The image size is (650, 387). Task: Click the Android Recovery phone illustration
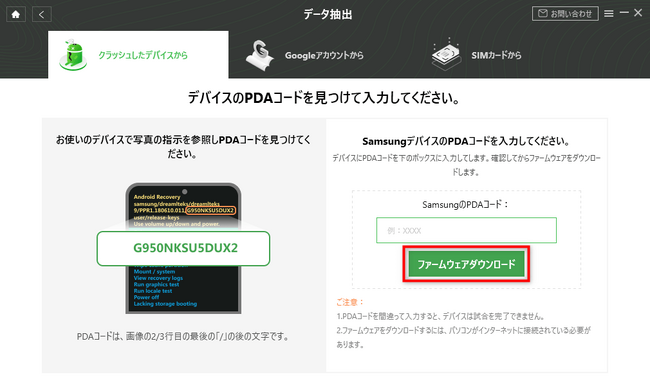[183, 248]
